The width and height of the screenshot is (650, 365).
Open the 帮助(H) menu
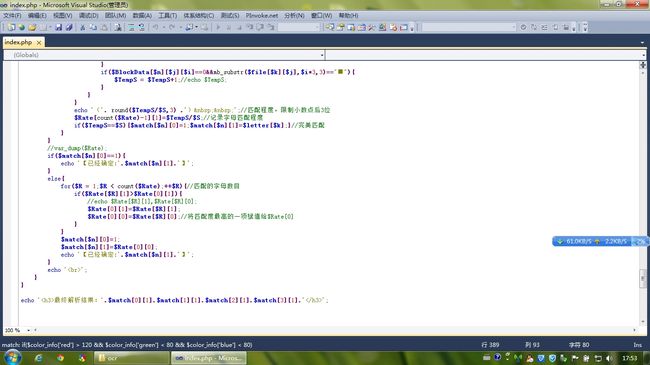coord(348,15)
